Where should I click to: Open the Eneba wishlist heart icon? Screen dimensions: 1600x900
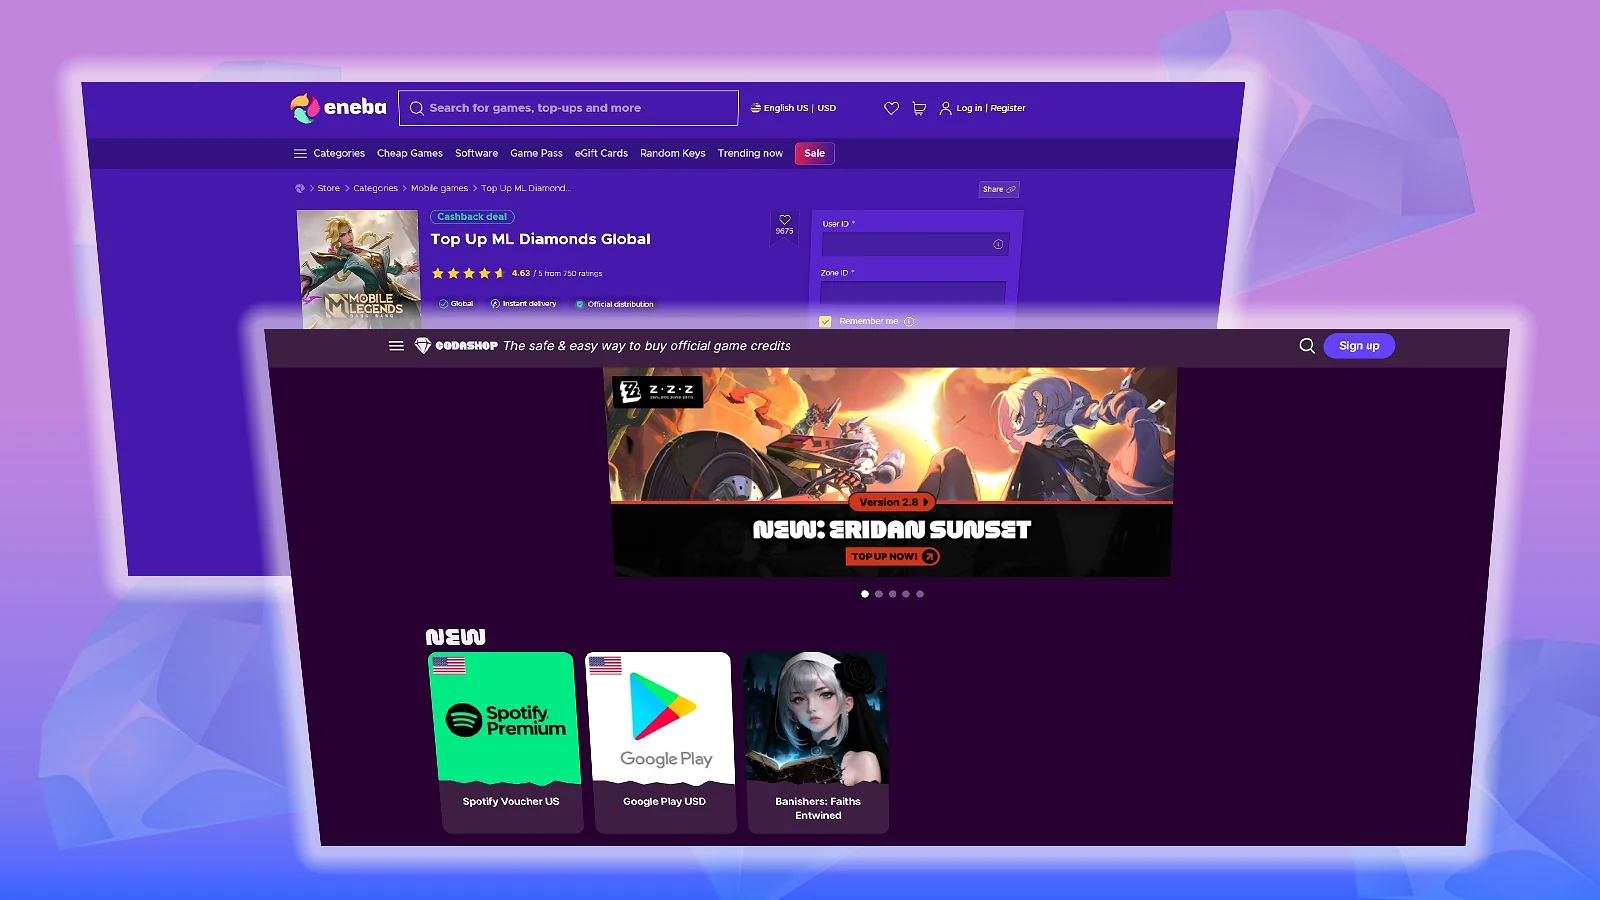point(891,108)
